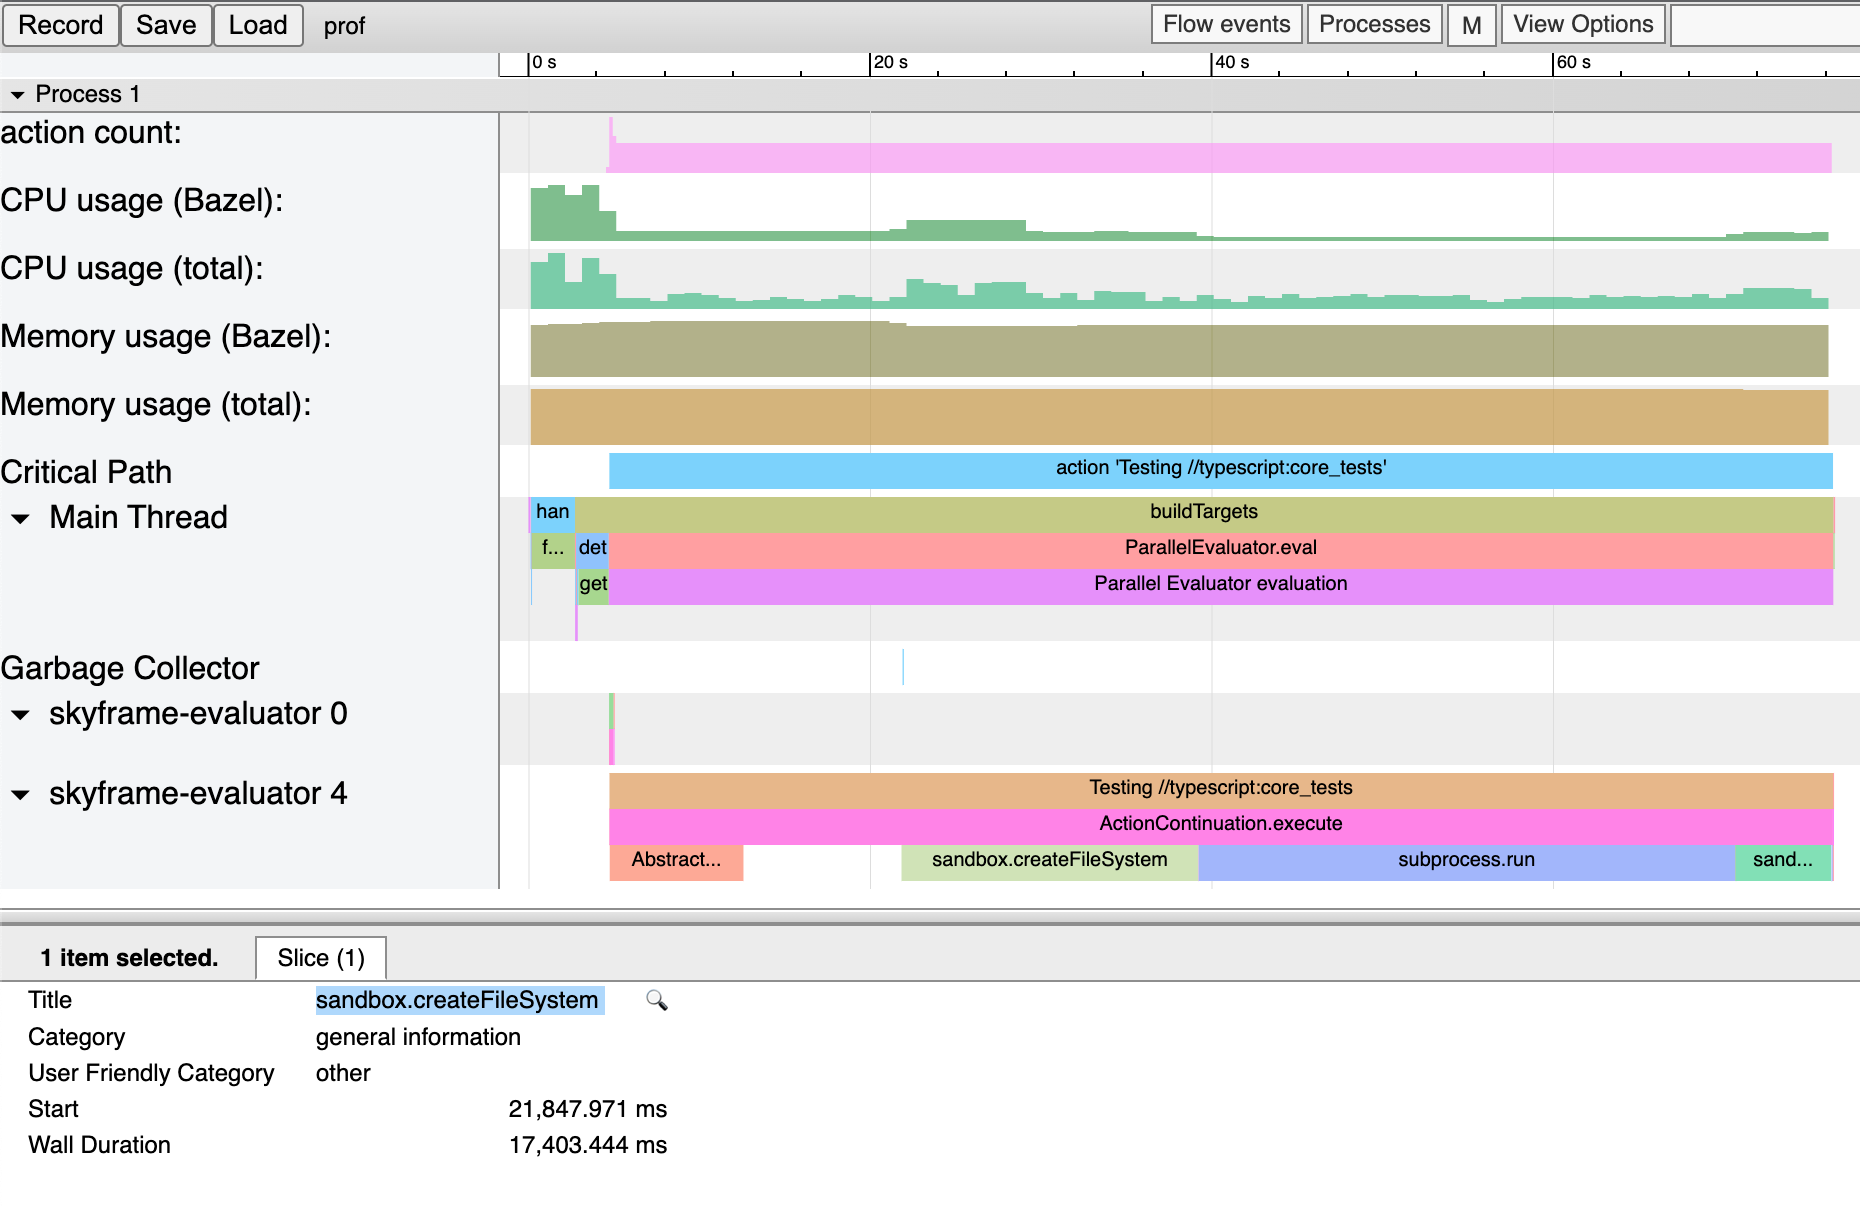Open the Flow events panel

click(x=1225, y=24)
